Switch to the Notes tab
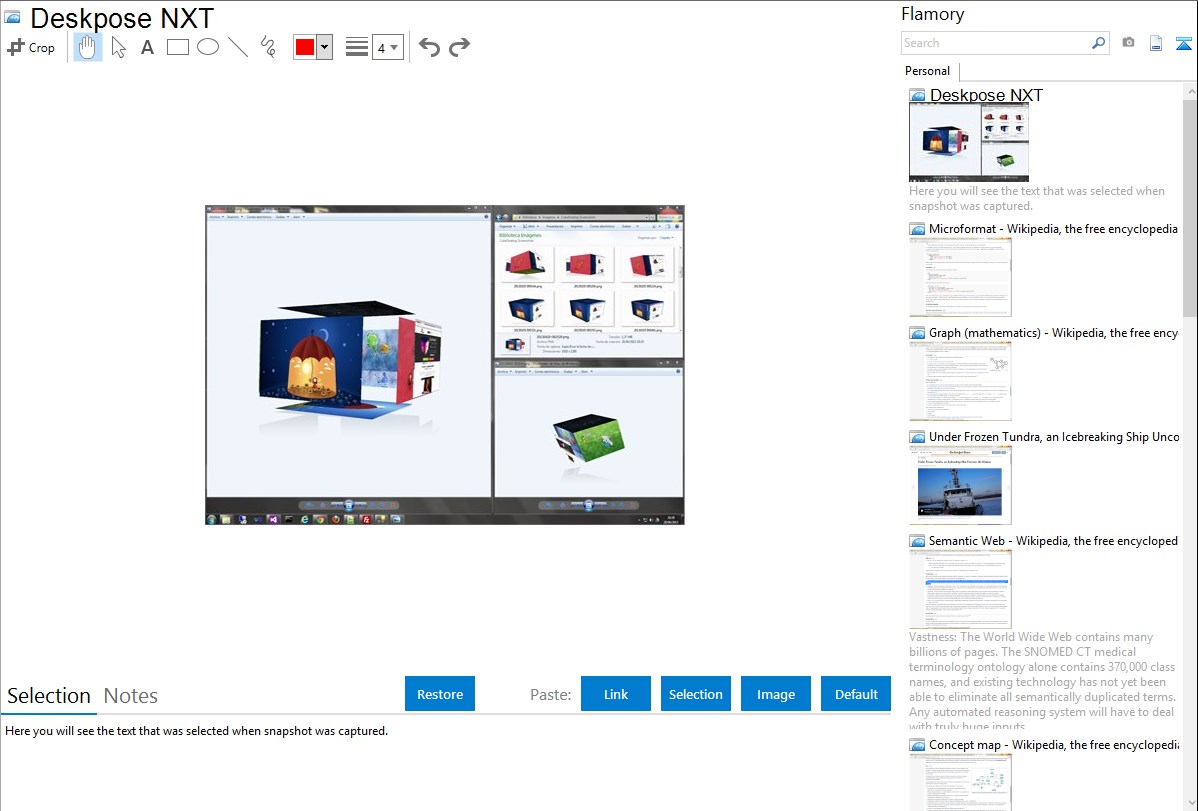Viewport: 1198px width, 811px height. click(131, 696)
